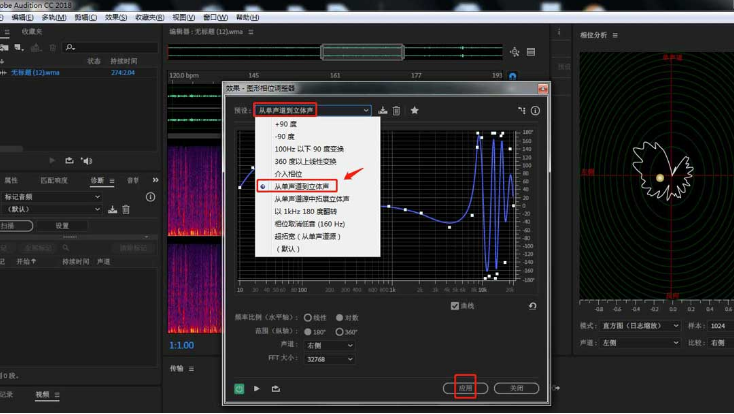Open file icon in Files panel toolbar
Viewport: 734px width, 414px height.
click(x=4, y=47)
